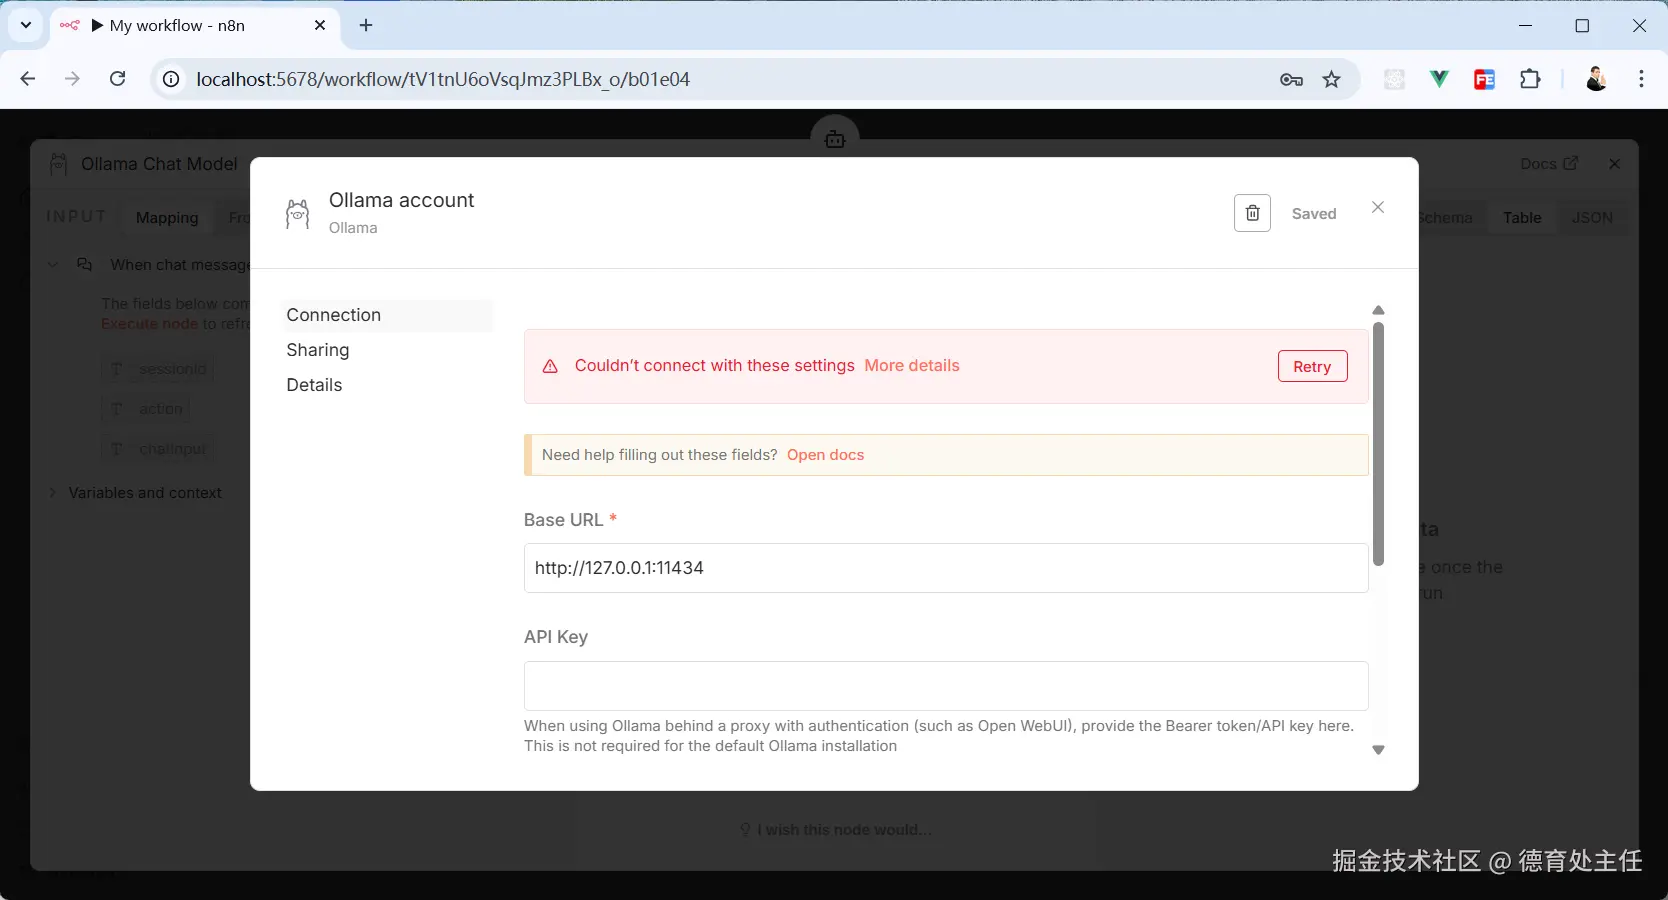1668x900 pixels.
Task: Switch to the Details section
Action: (314, 385)
